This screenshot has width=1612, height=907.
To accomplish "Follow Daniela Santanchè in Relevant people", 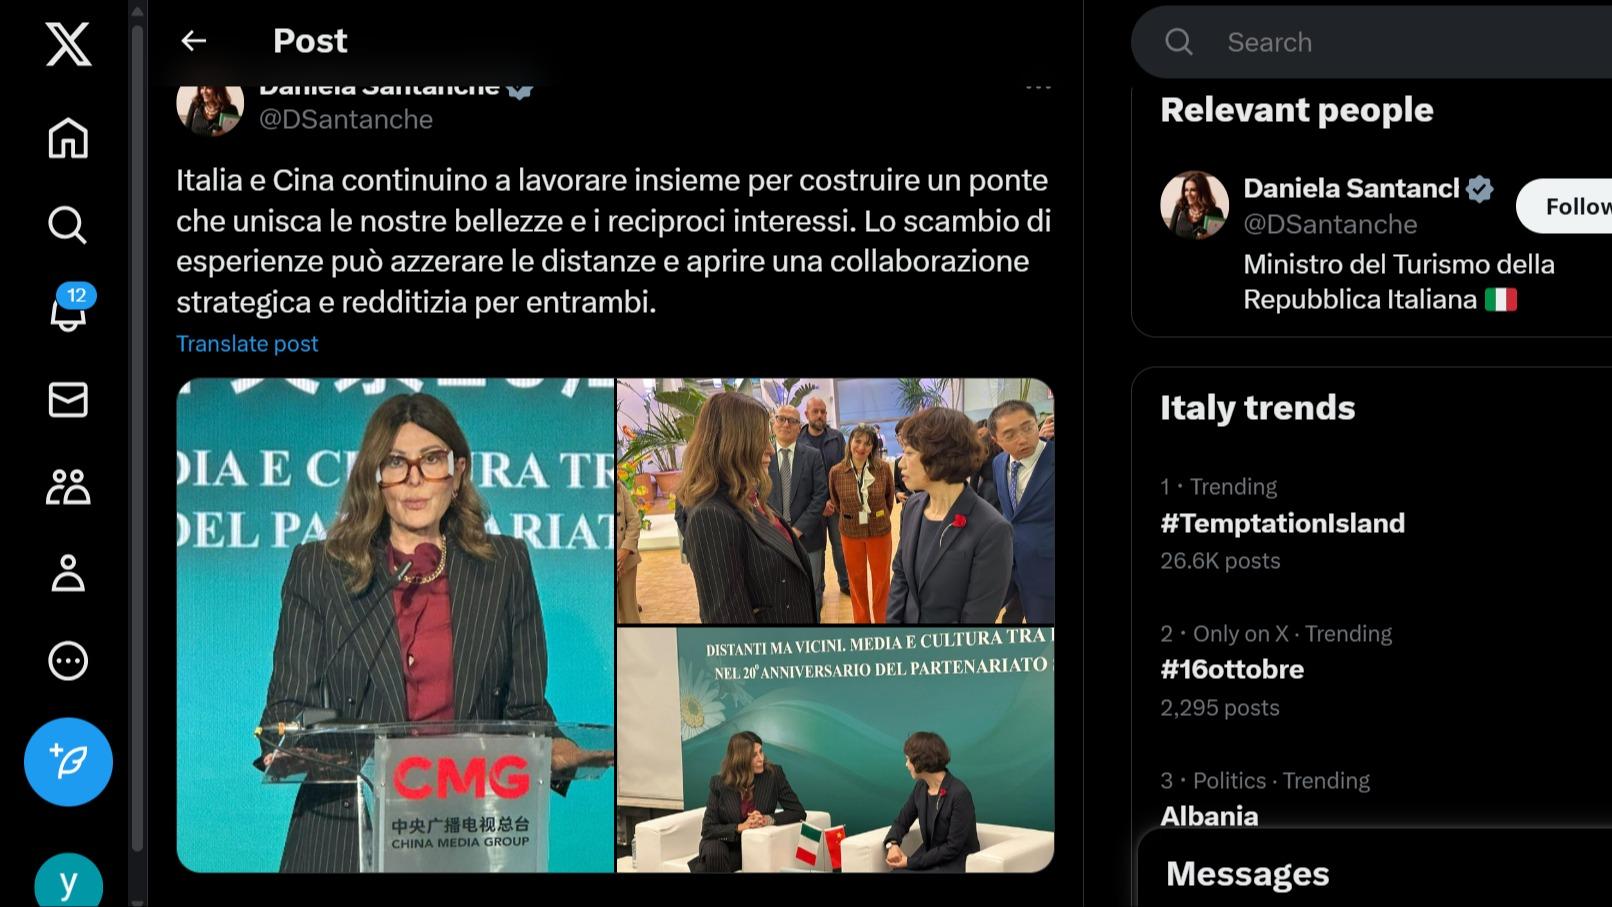I will 1566,206.
